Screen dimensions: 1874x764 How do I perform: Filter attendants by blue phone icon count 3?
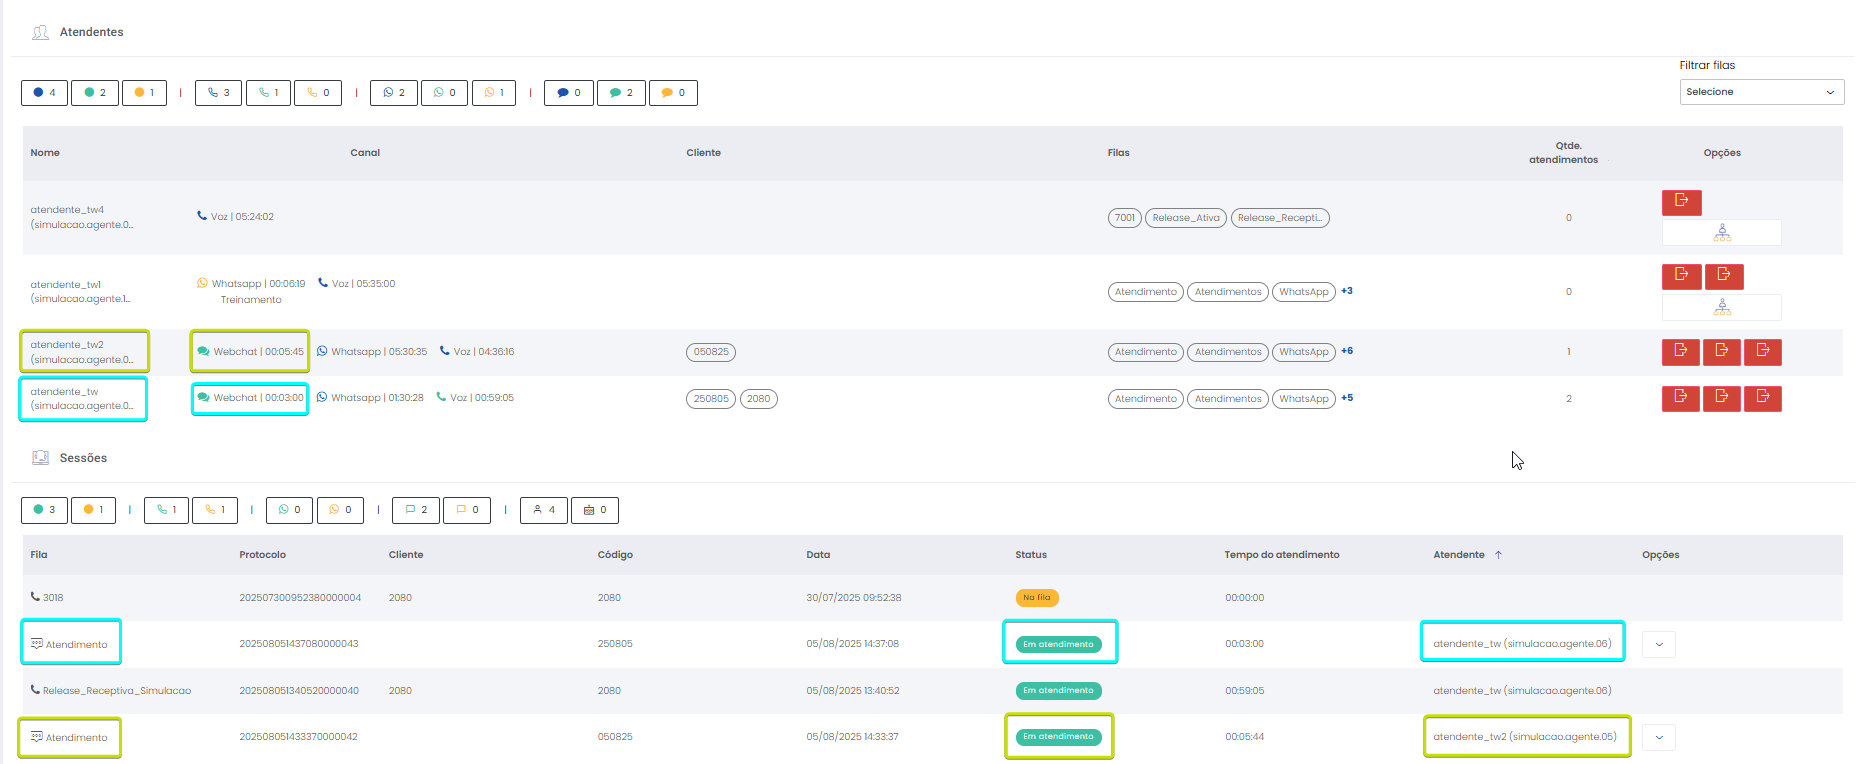pyautogui.click(x=218, y=93)
